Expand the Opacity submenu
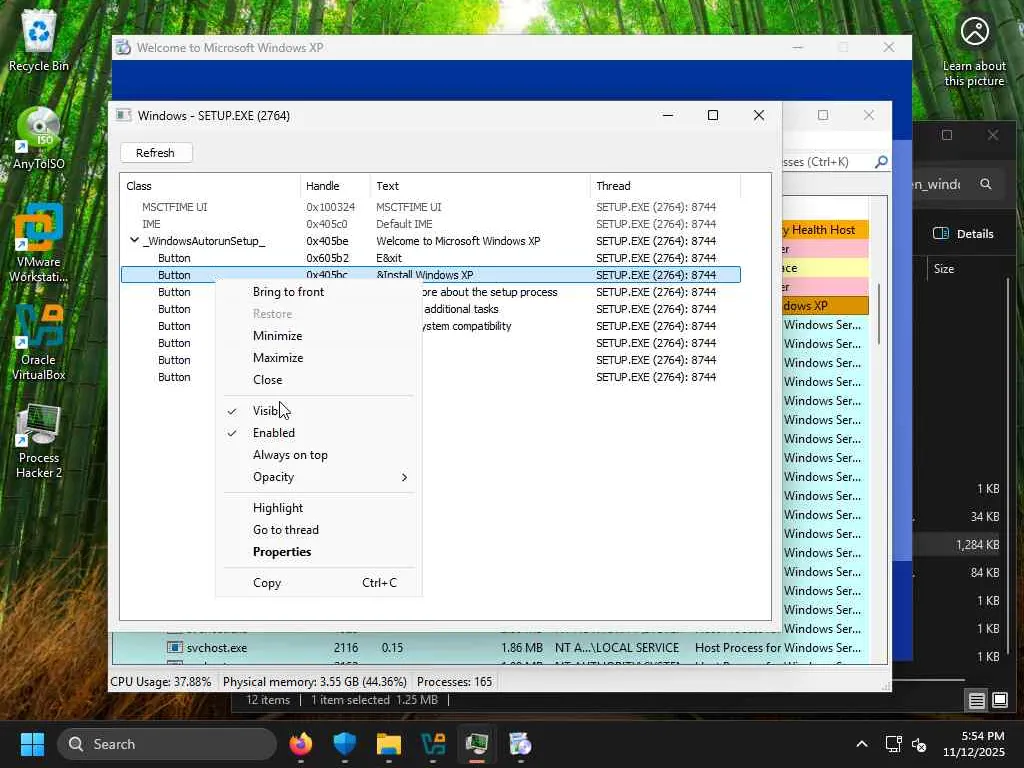Image resolution: width=1024 pixels, height=768 pixels. pos(318,477)
